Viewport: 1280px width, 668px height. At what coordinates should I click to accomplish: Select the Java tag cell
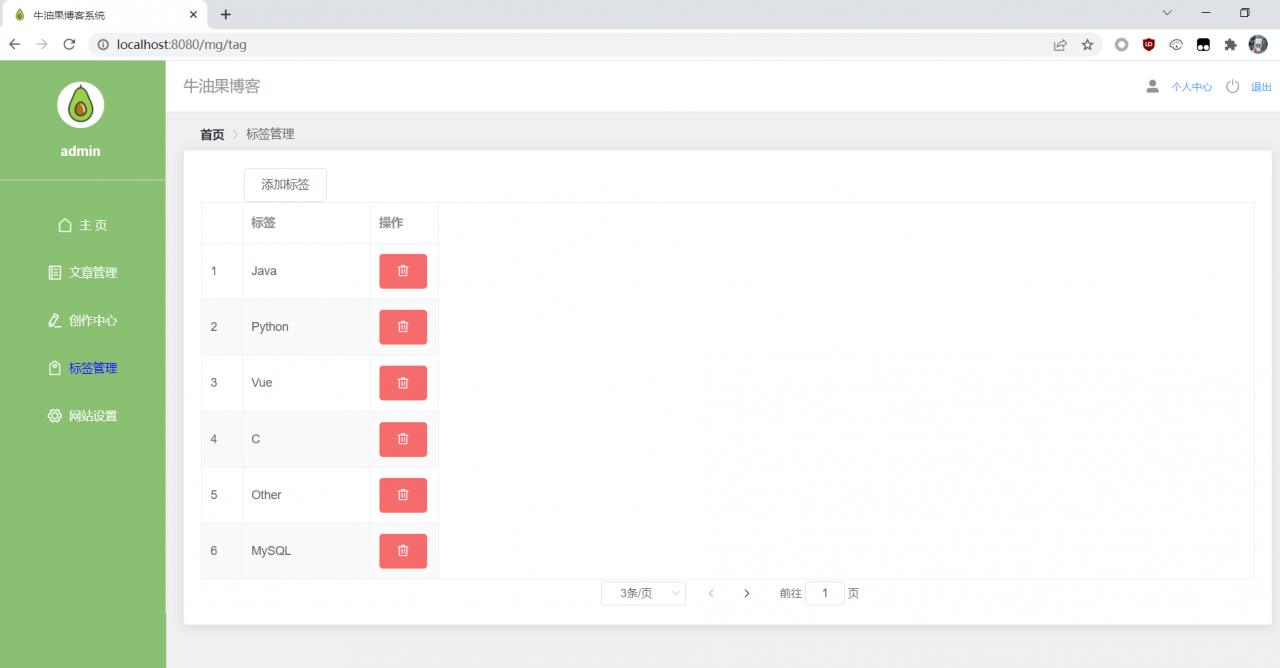coord(306,271)
